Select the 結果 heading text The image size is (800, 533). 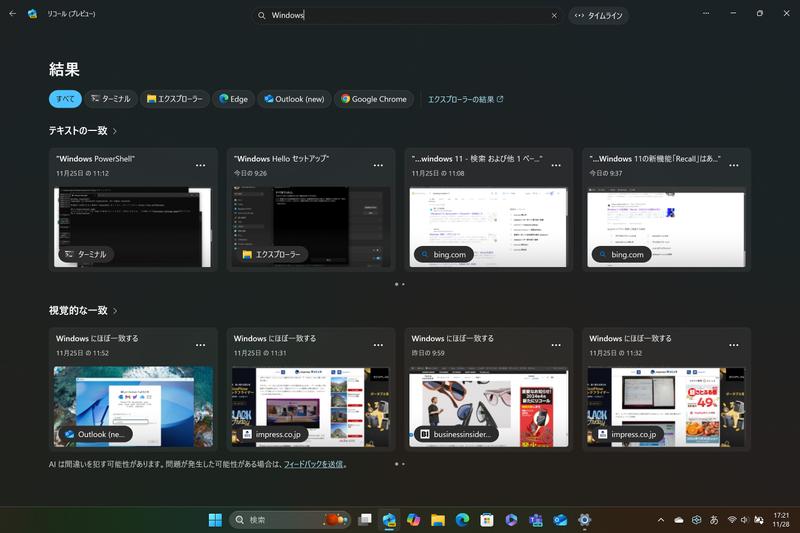click(x=64, y=69)
